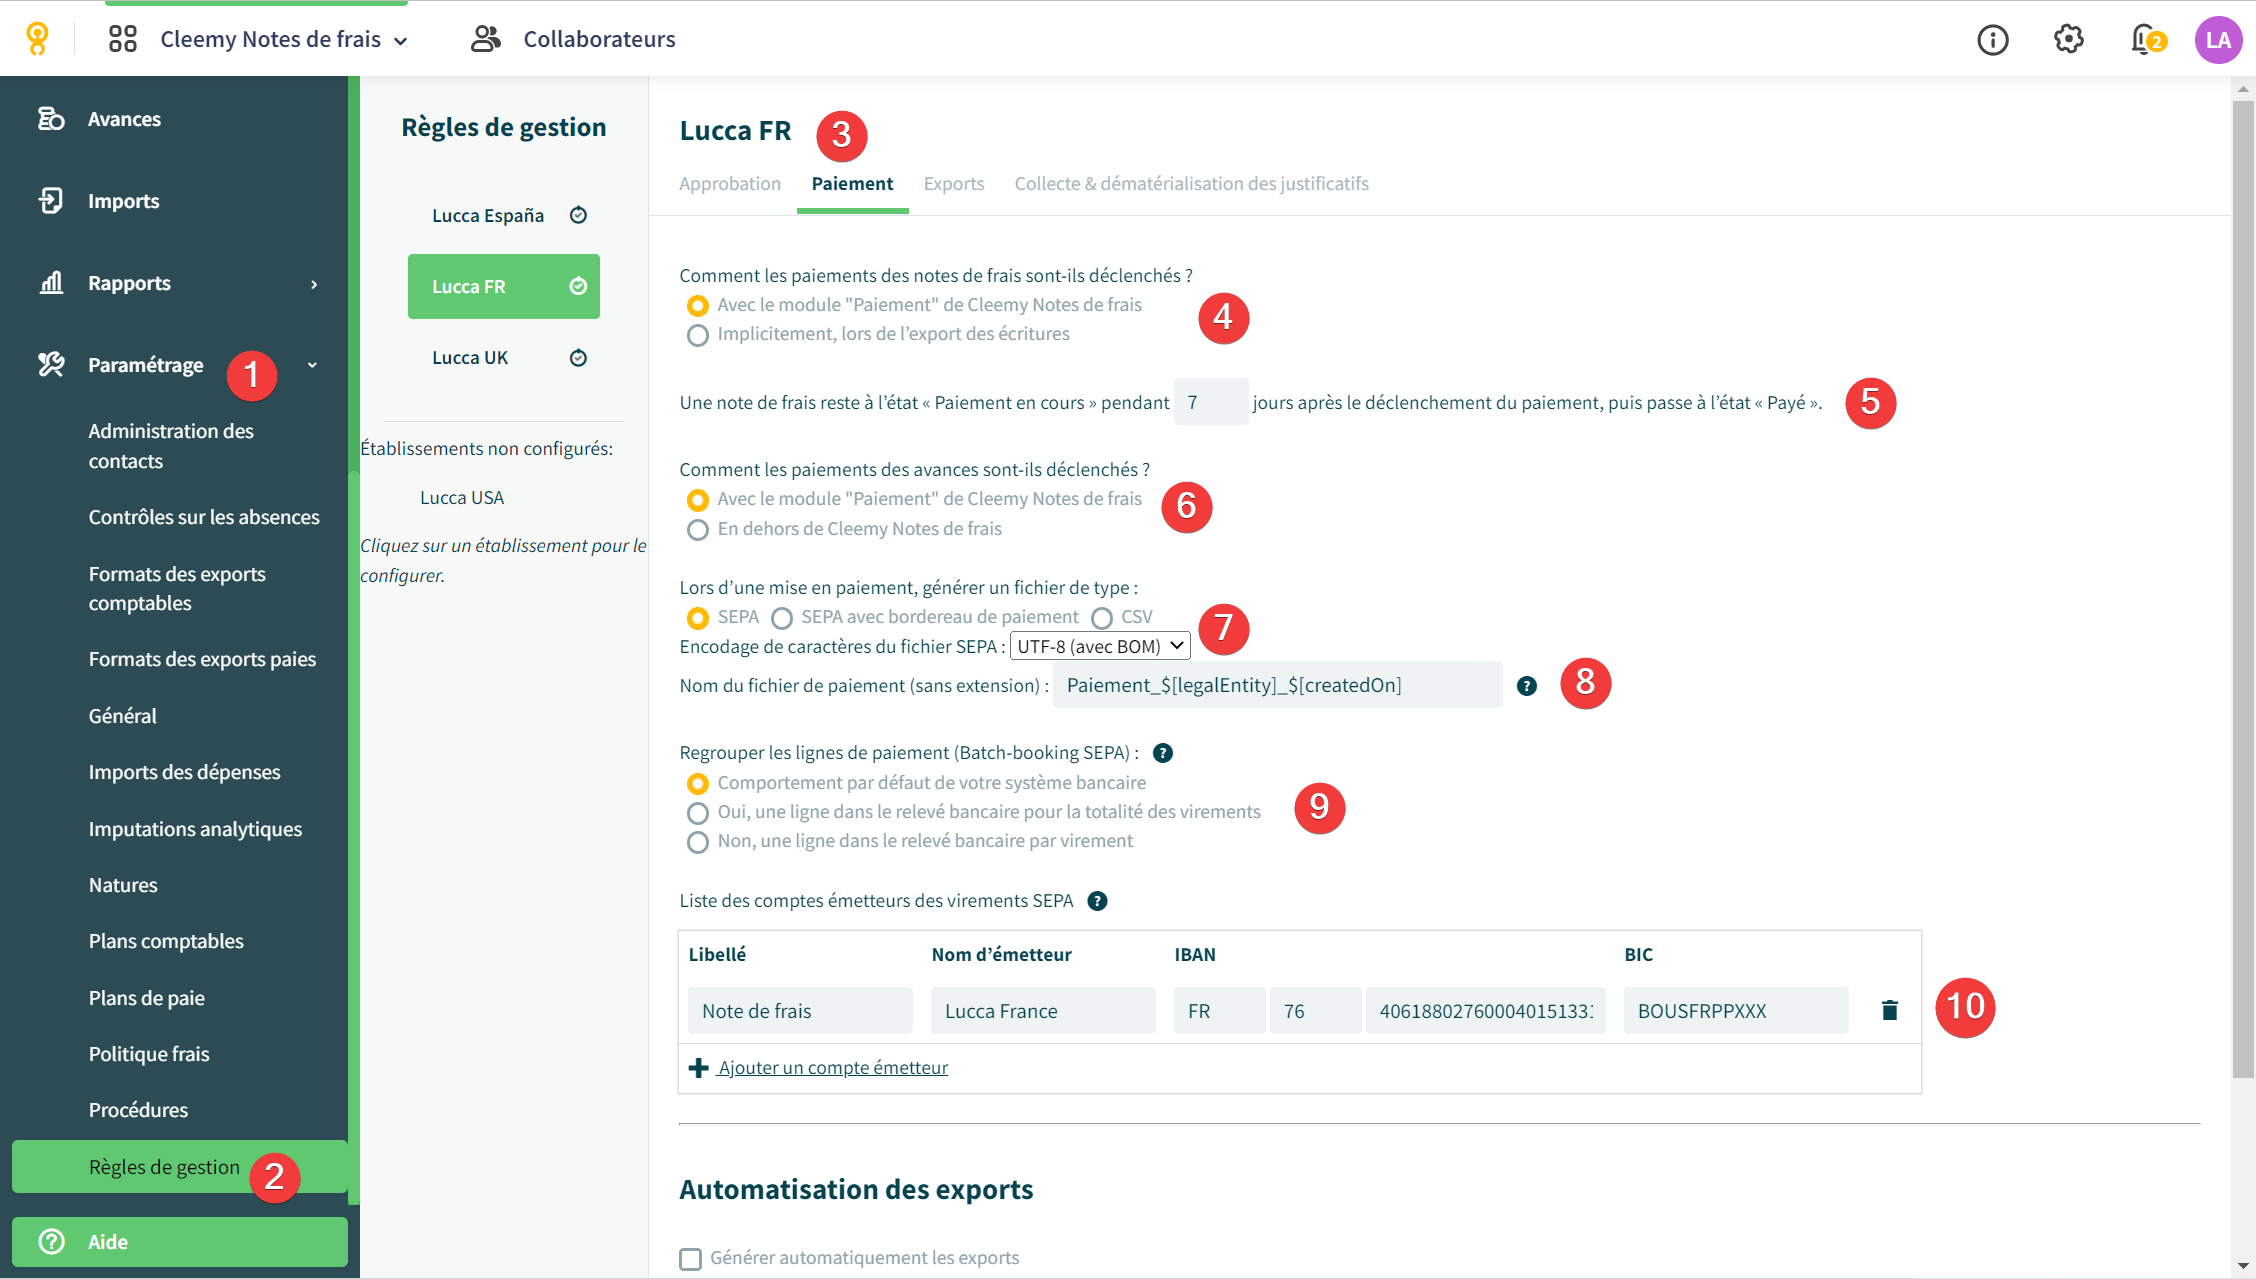Edit Nom d'émetteur field Lucca France
Screen dimensions: 2256x1279
click(x=1043, y=1011)
